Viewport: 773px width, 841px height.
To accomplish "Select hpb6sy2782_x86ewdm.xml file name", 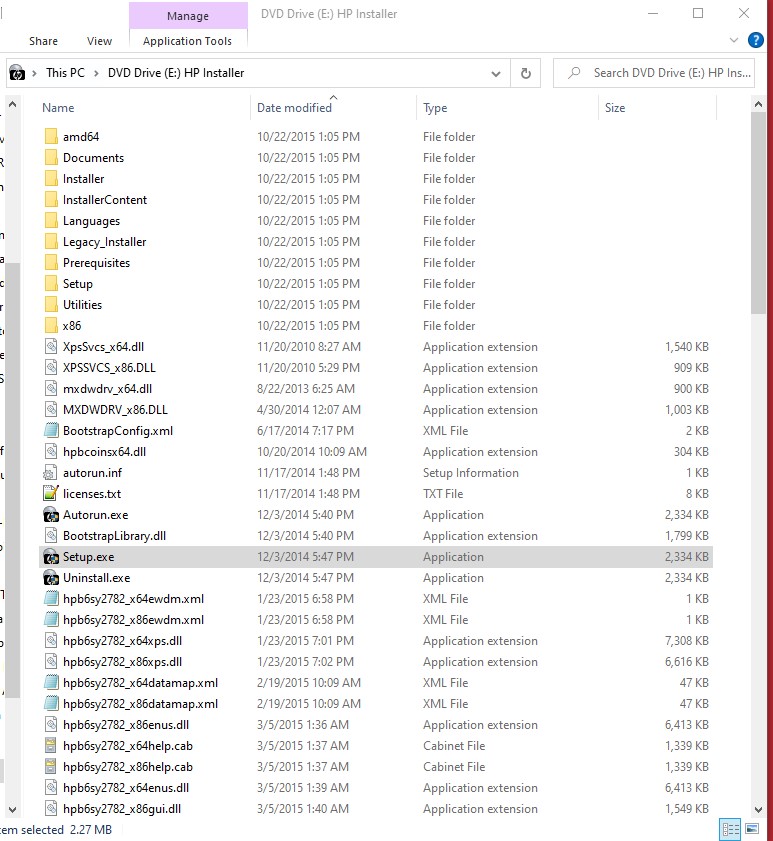I will click(x=133, y=620).
